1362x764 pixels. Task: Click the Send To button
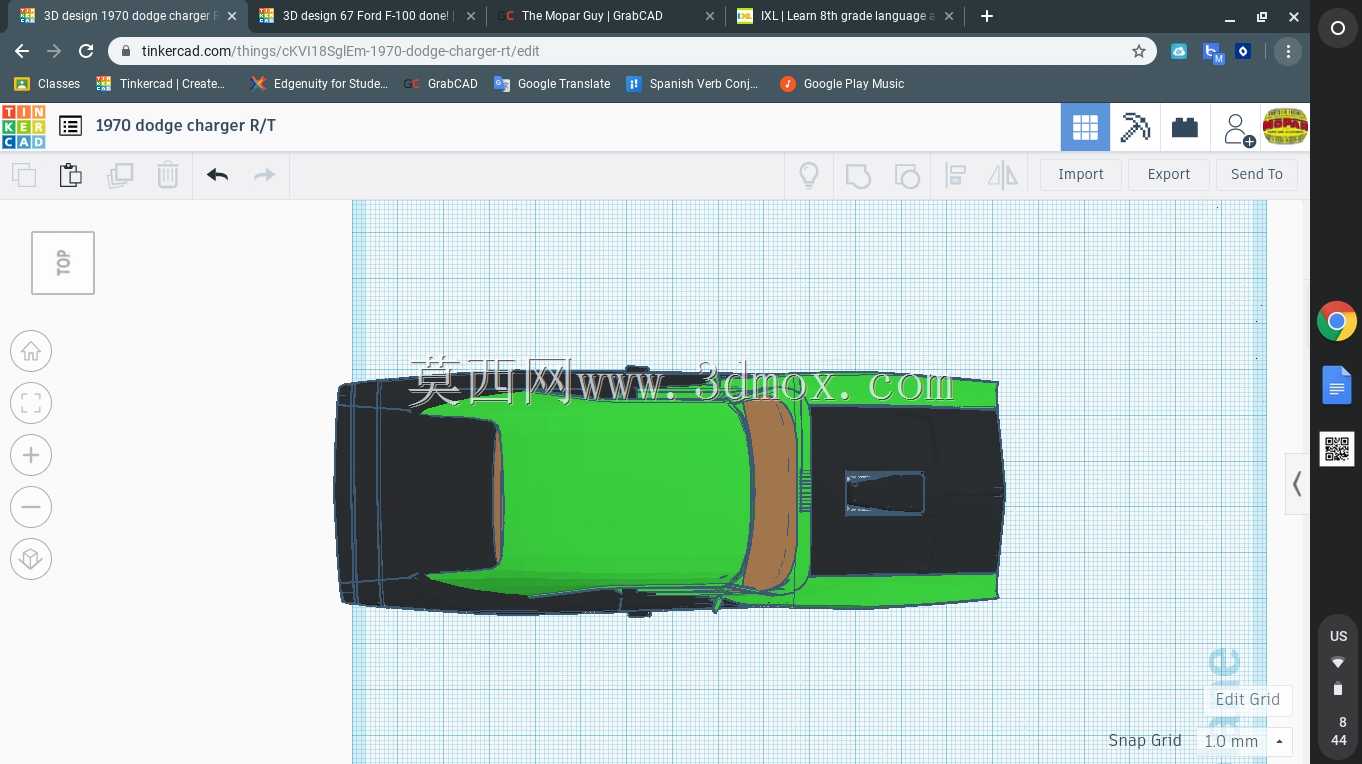tap(1257, 174)
